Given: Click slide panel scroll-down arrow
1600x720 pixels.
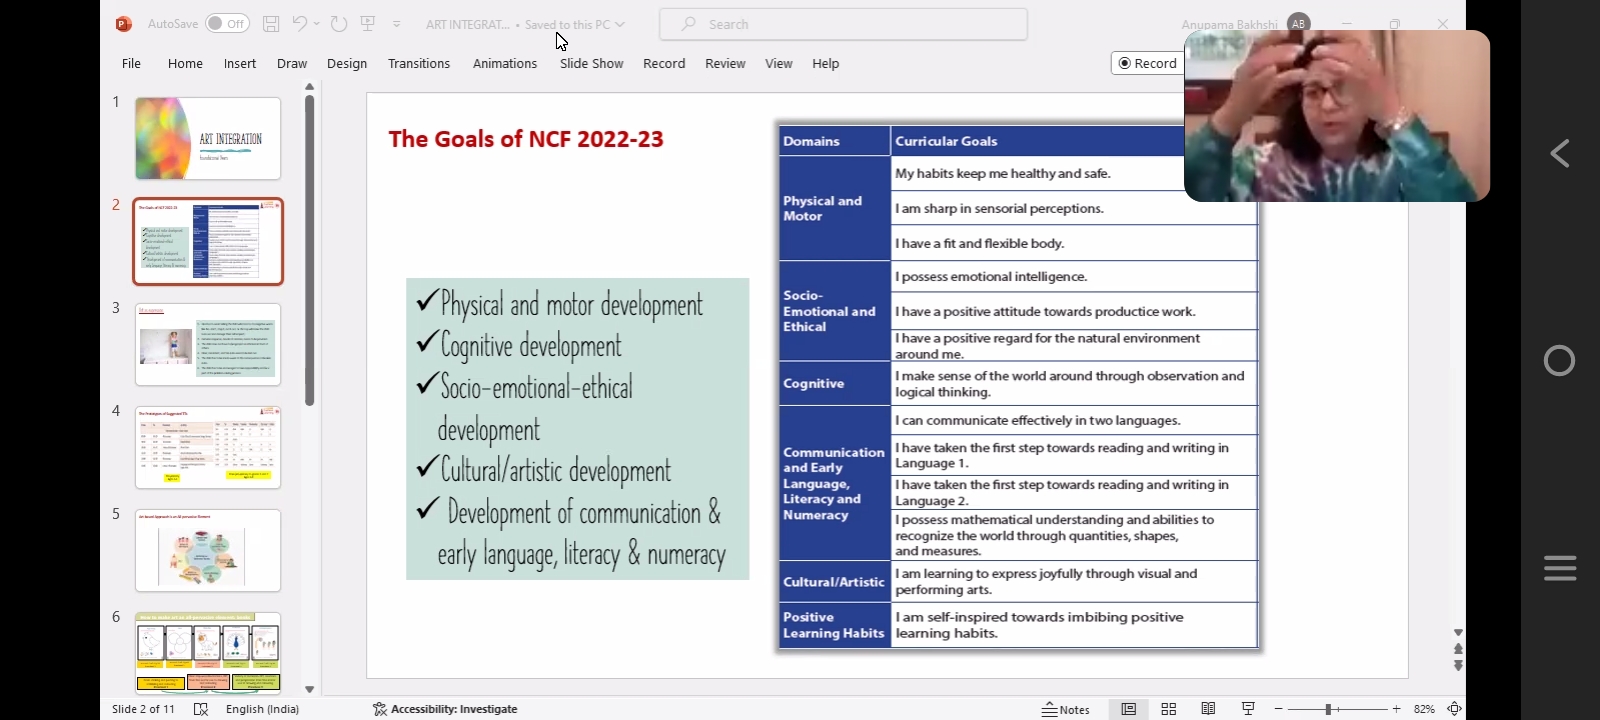Looking at the screenshot, I should click(309, 689).
